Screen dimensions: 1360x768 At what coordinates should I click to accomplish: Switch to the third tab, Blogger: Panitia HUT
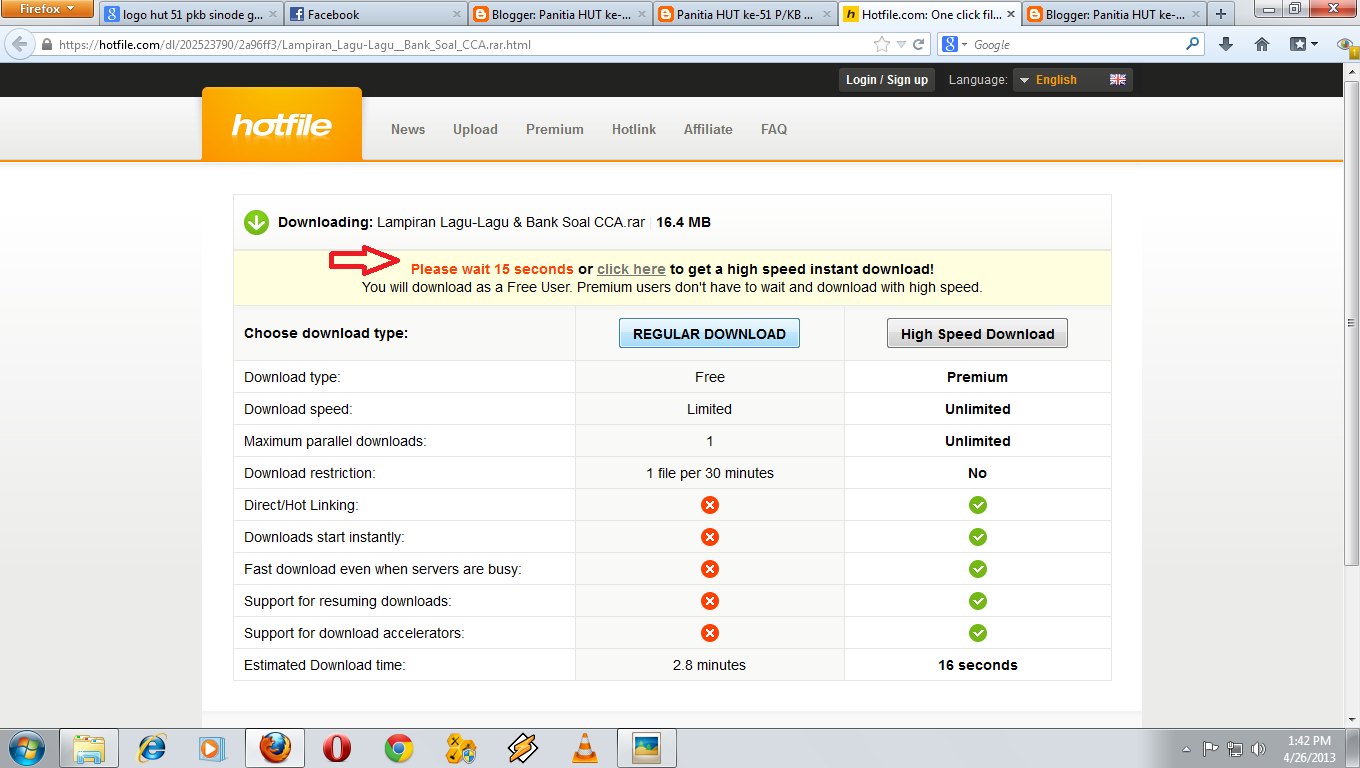(x=560, y=15)
